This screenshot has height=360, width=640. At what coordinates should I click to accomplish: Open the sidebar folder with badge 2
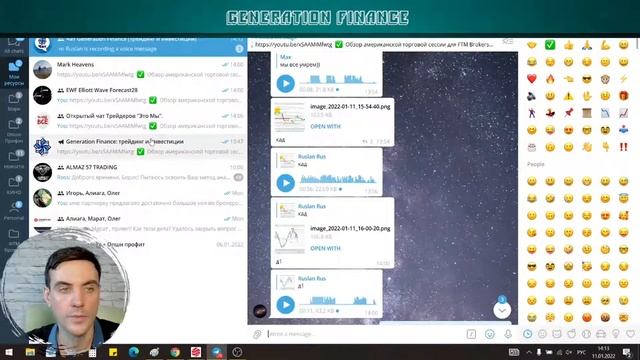[14, 131]
